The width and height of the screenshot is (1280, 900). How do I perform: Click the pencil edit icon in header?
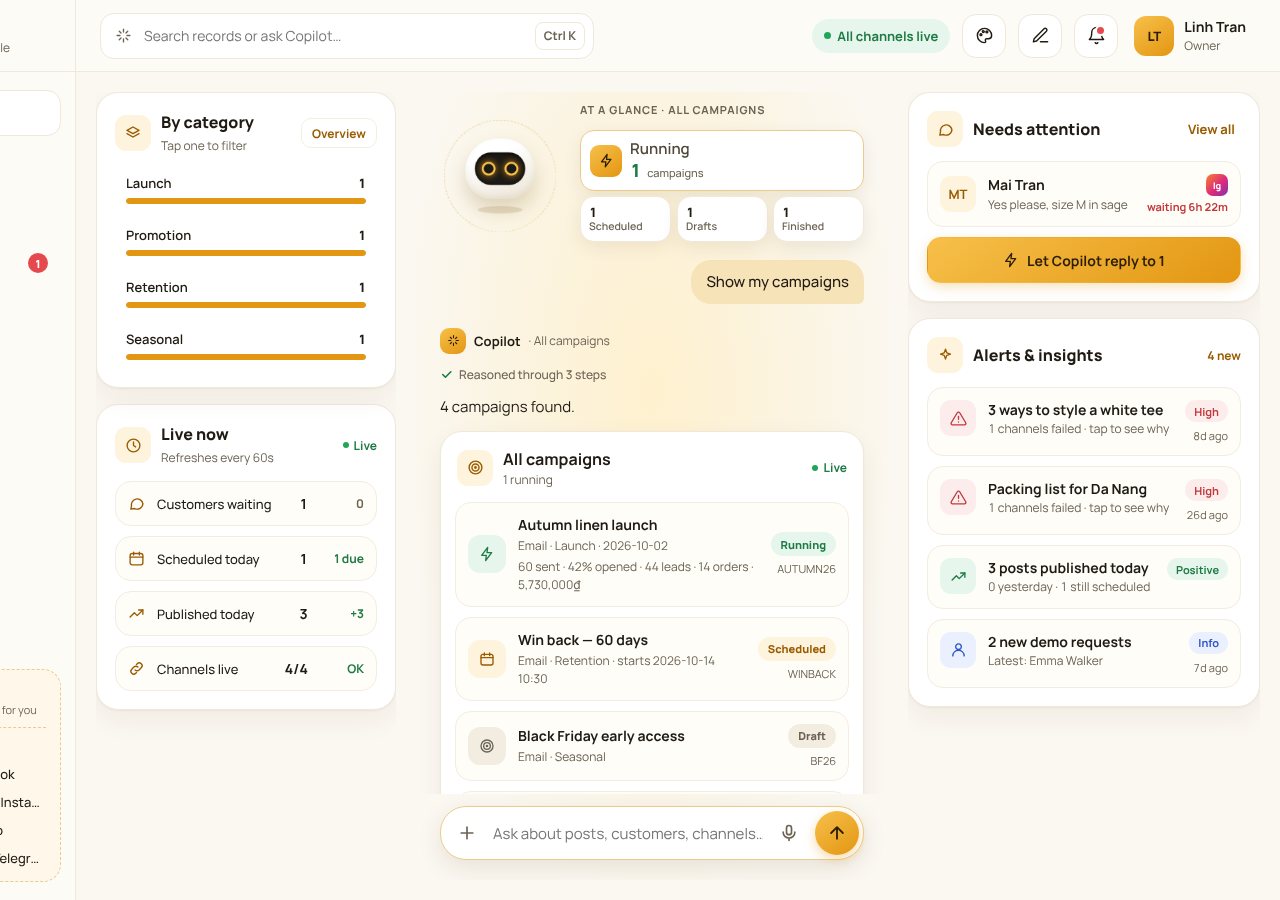pyautogui.click(x=1040, y=36)
